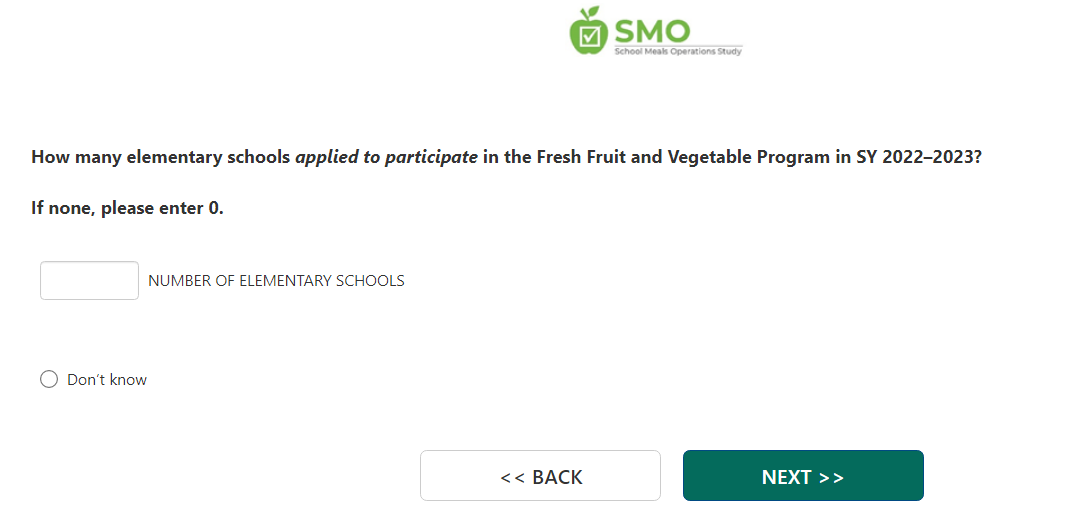Viewport: 1076px width, 528px height.
Task: Click the double chevrons on the NEXT button
Action: (831, 478)
